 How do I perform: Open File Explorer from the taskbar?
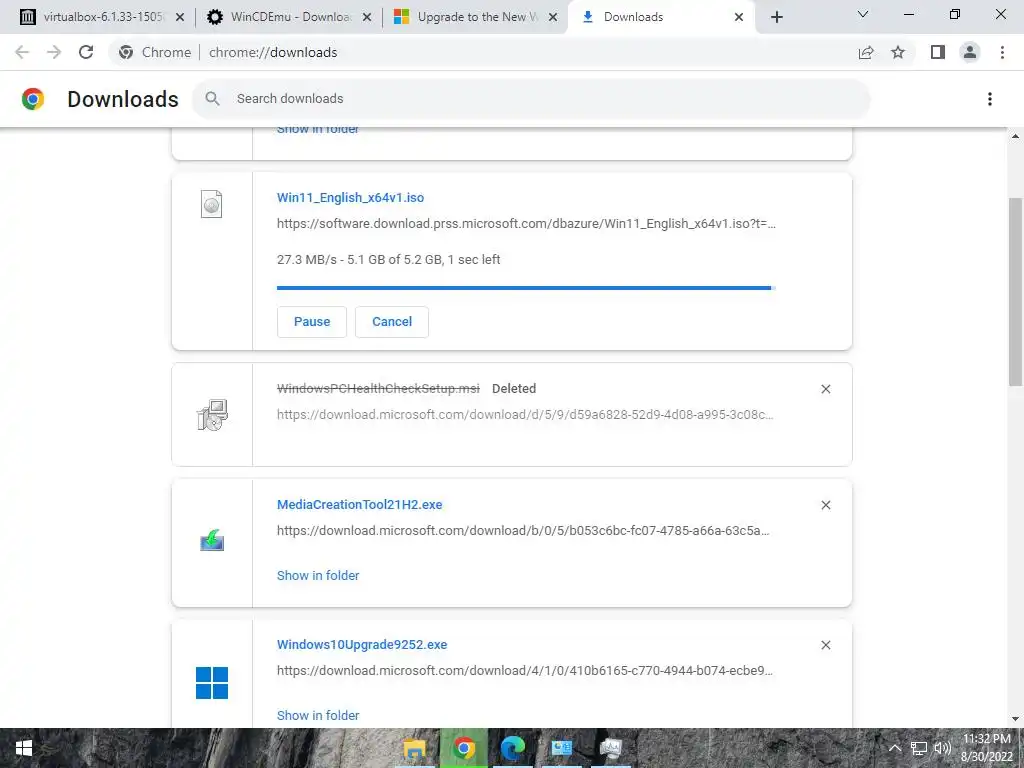415,748
